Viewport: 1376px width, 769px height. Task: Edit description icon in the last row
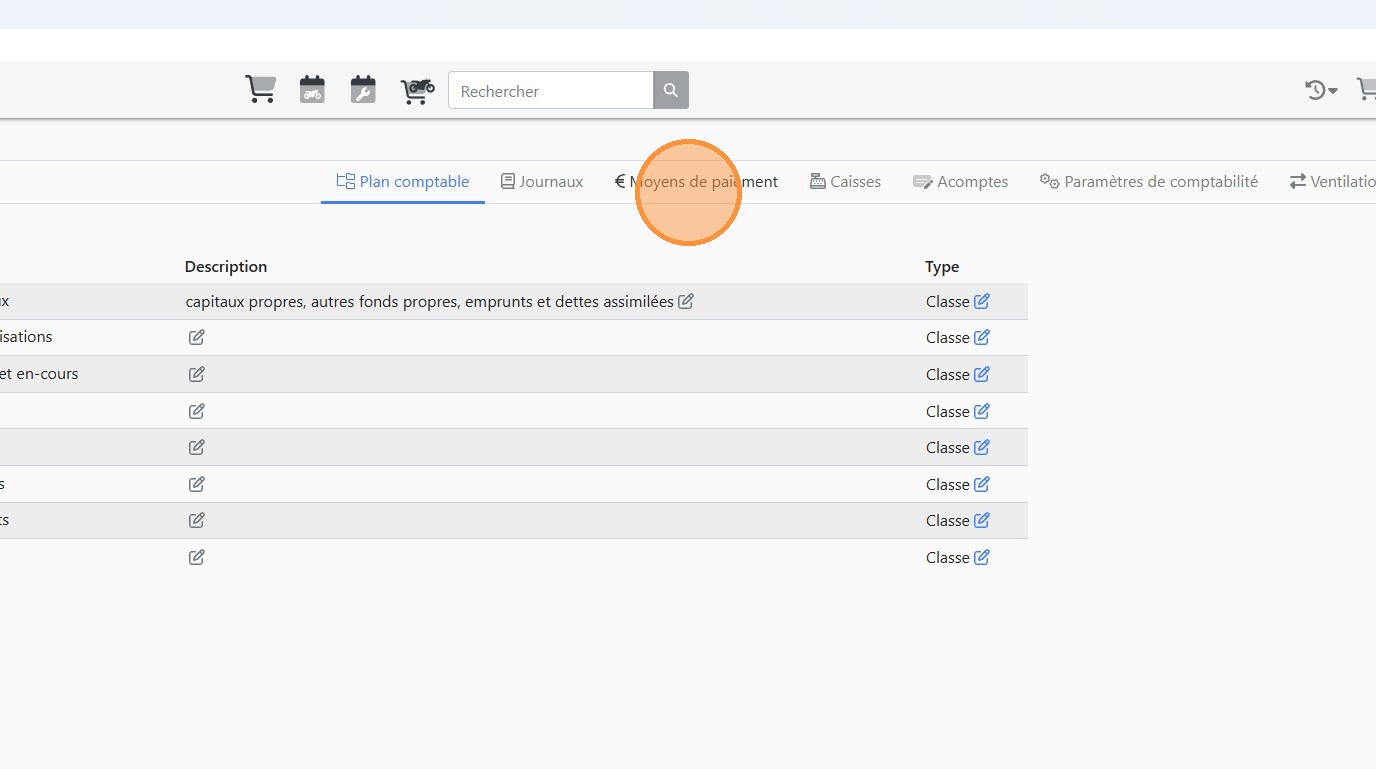197,557
